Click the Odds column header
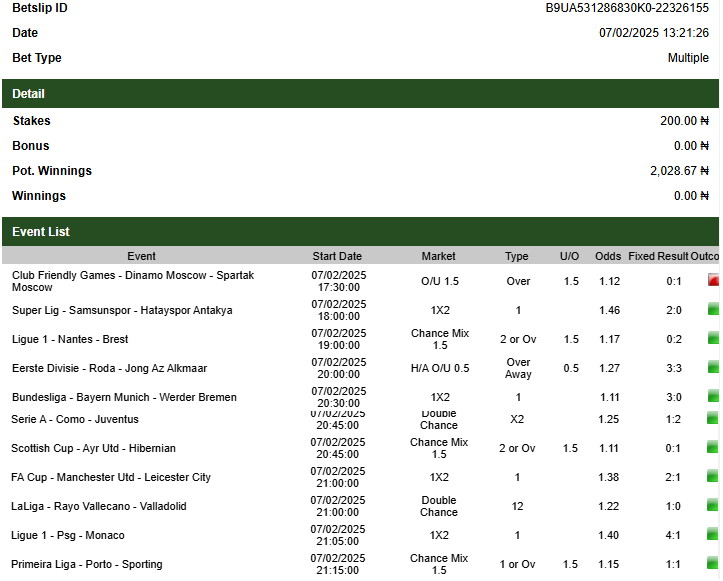 point(608,256)
